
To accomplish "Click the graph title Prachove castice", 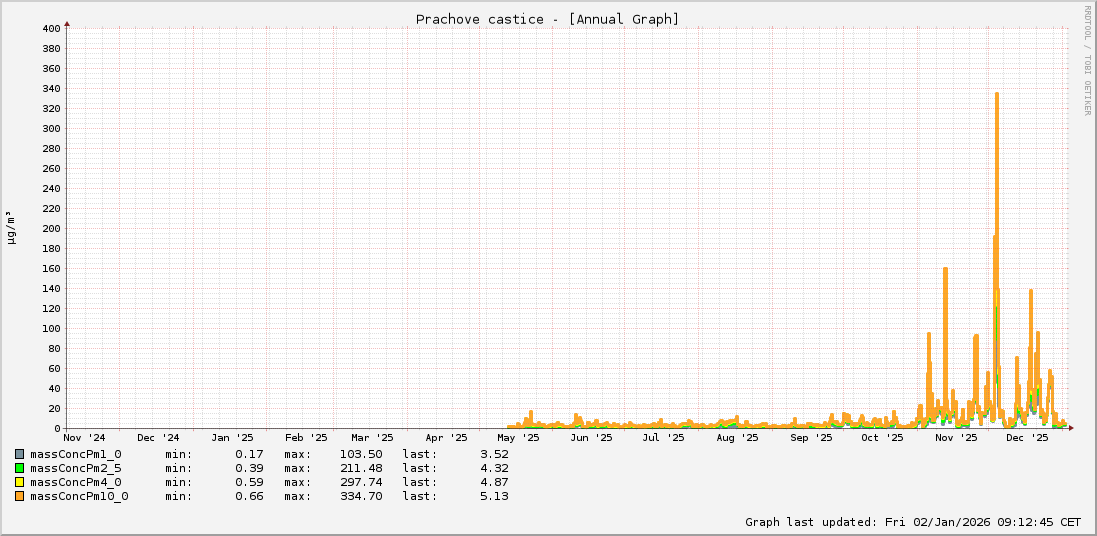I will coord(547,19).
